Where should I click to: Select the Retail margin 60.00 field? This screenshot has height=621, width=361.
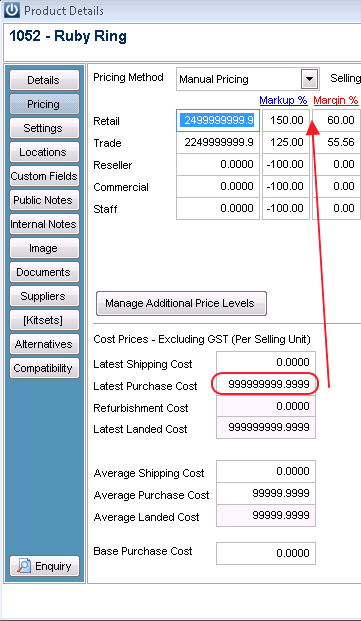pyautogui.click(x=336, y=120)
